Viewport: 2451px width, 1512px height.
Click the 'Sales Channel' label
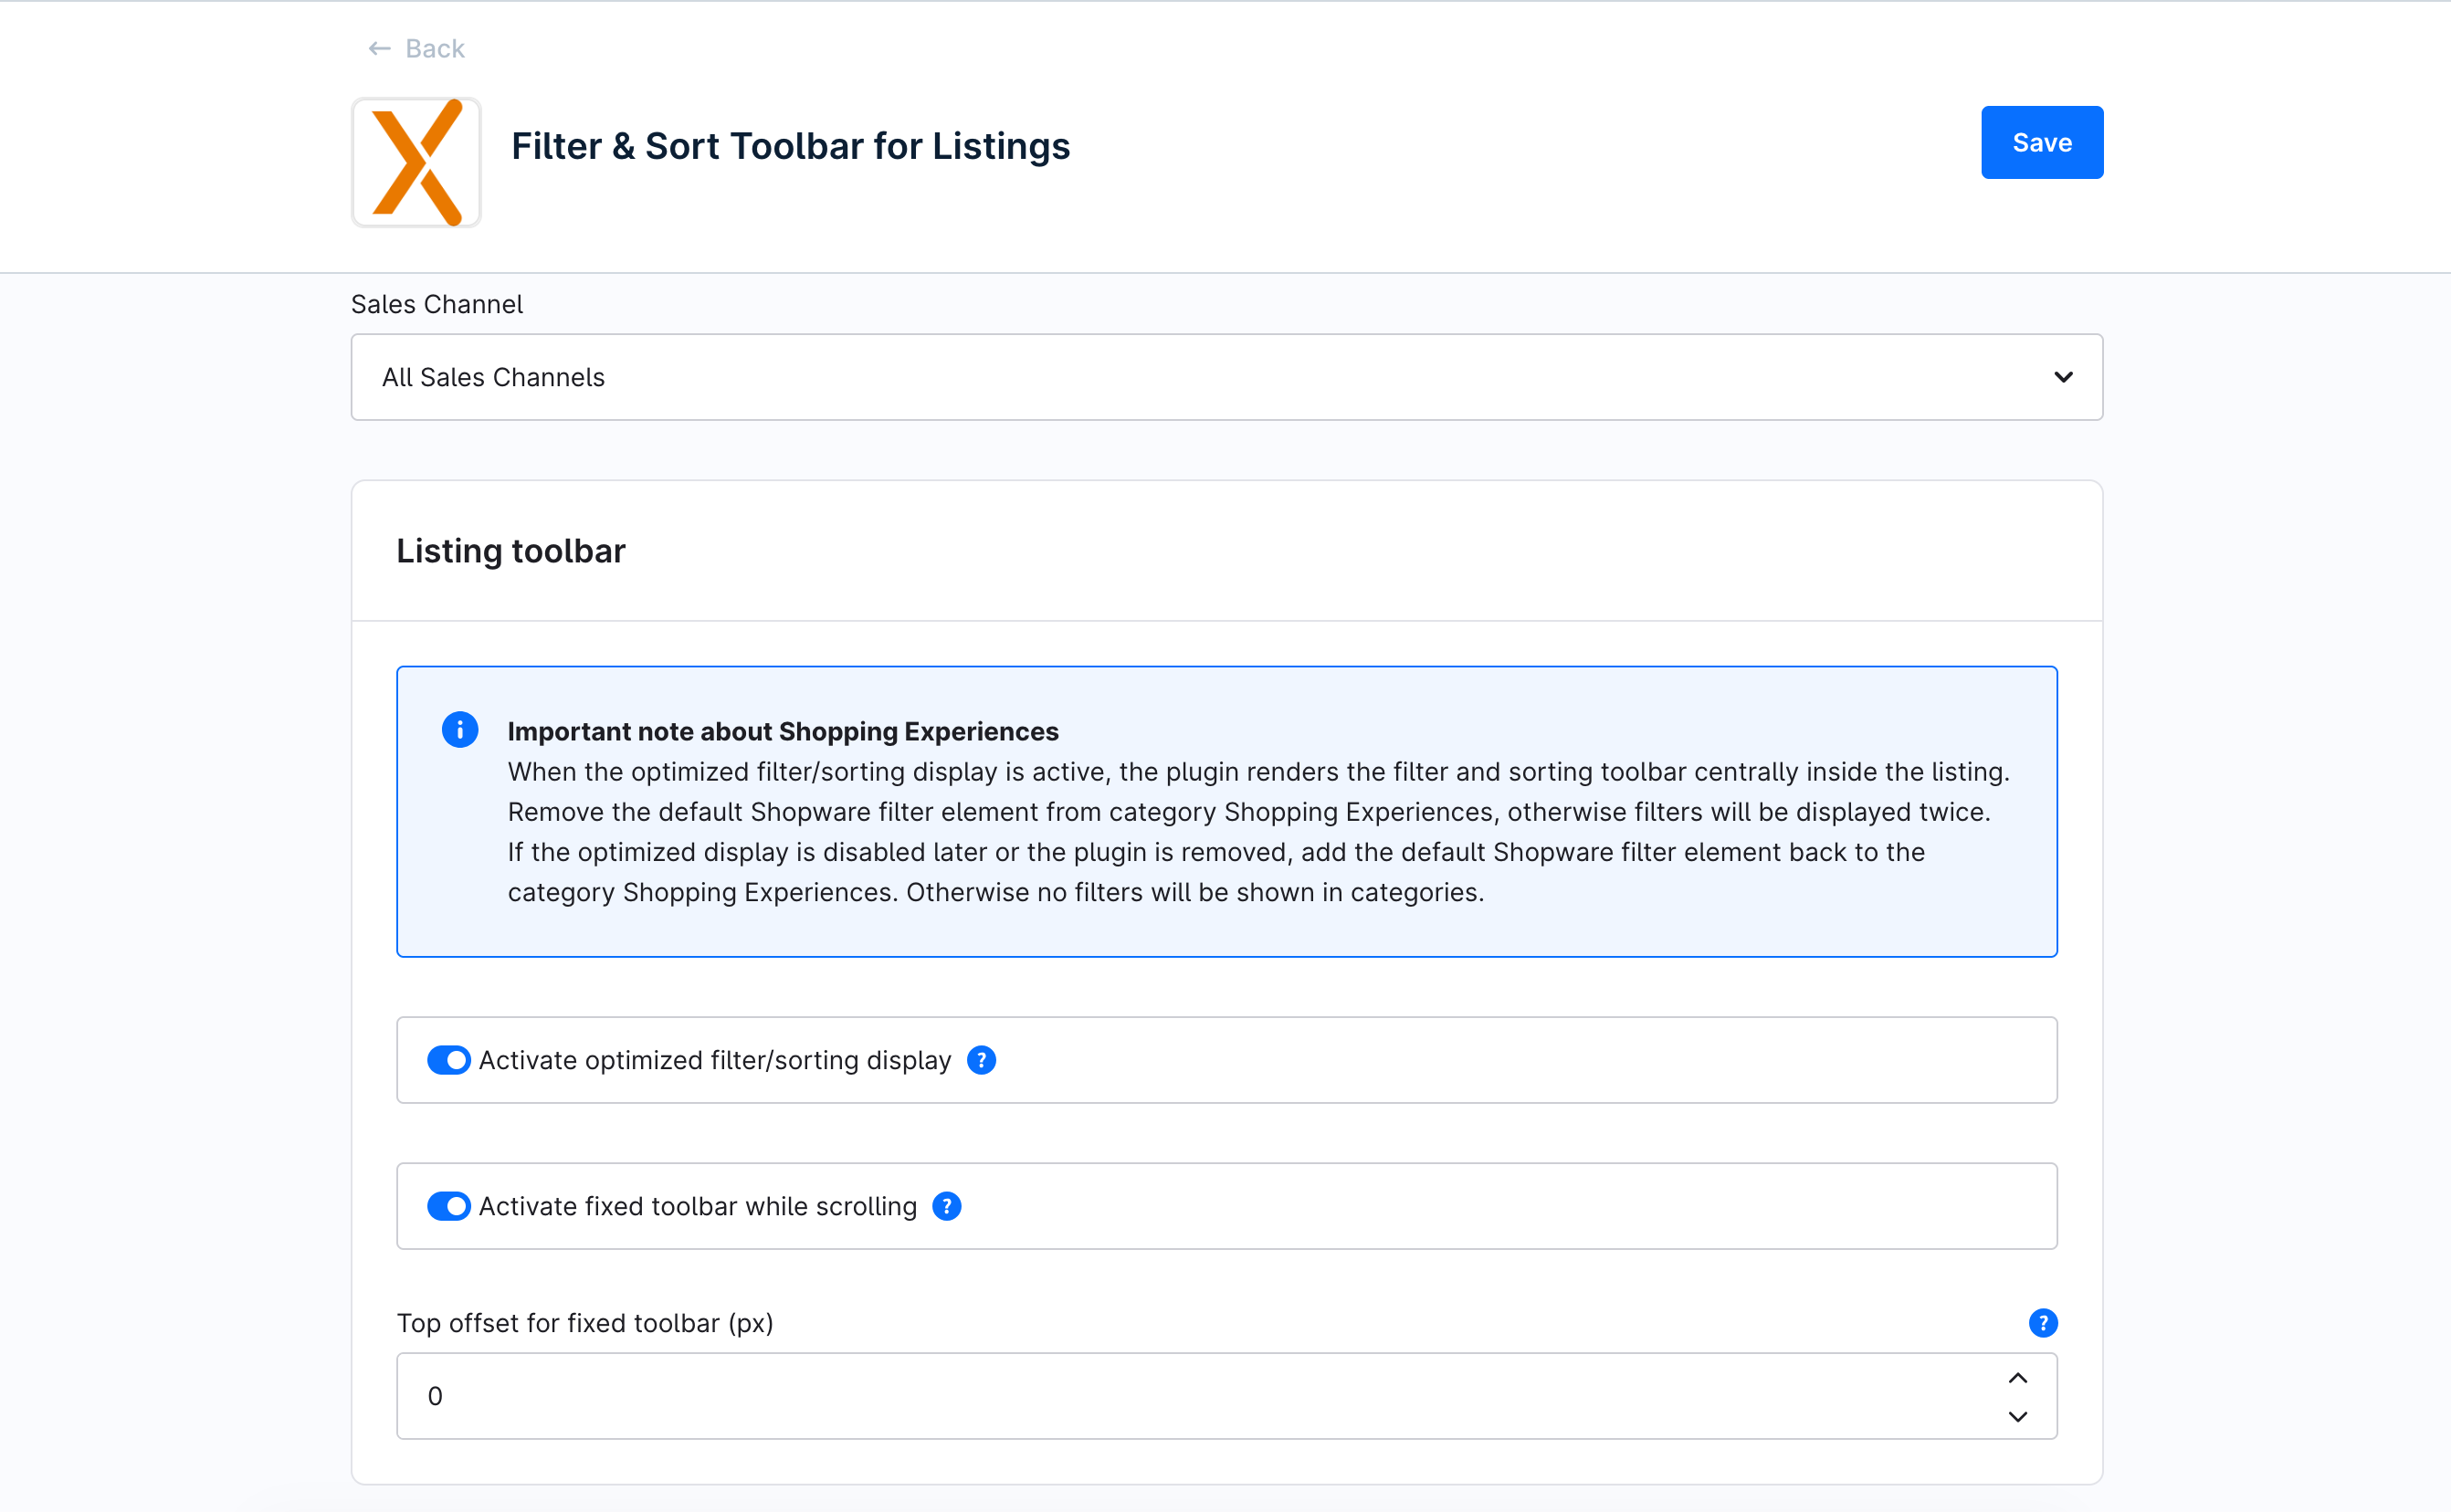point(437,304)
